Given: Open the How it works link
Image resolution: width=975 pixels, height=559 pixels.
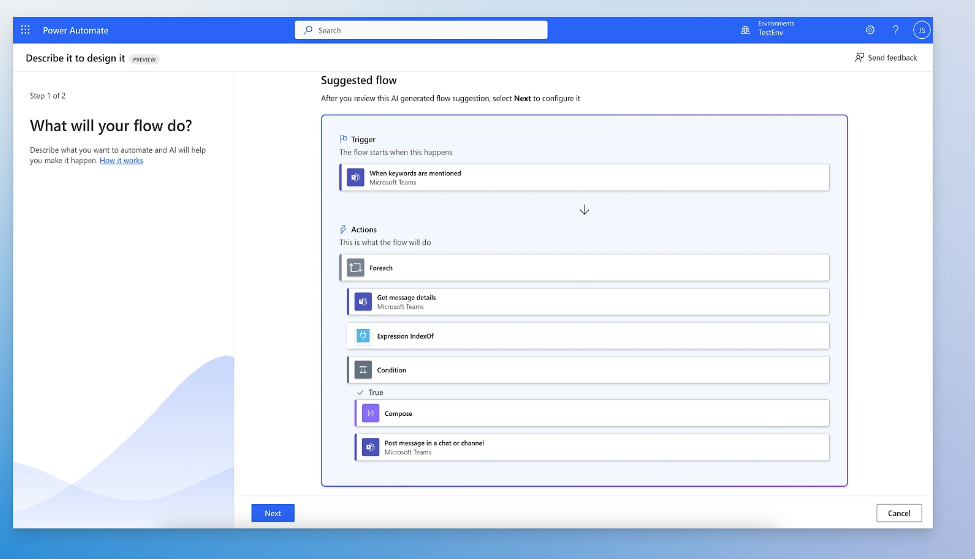Looking at the screenshot, I should tap(121, 160).
